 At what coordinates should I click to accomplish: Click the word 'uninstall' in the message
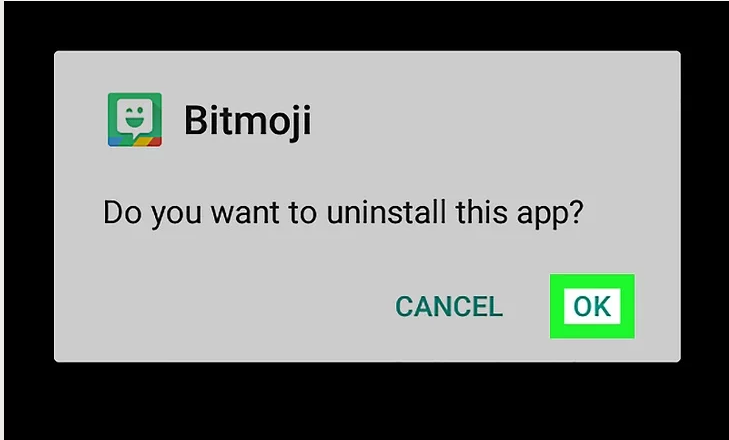click(385, 211)
